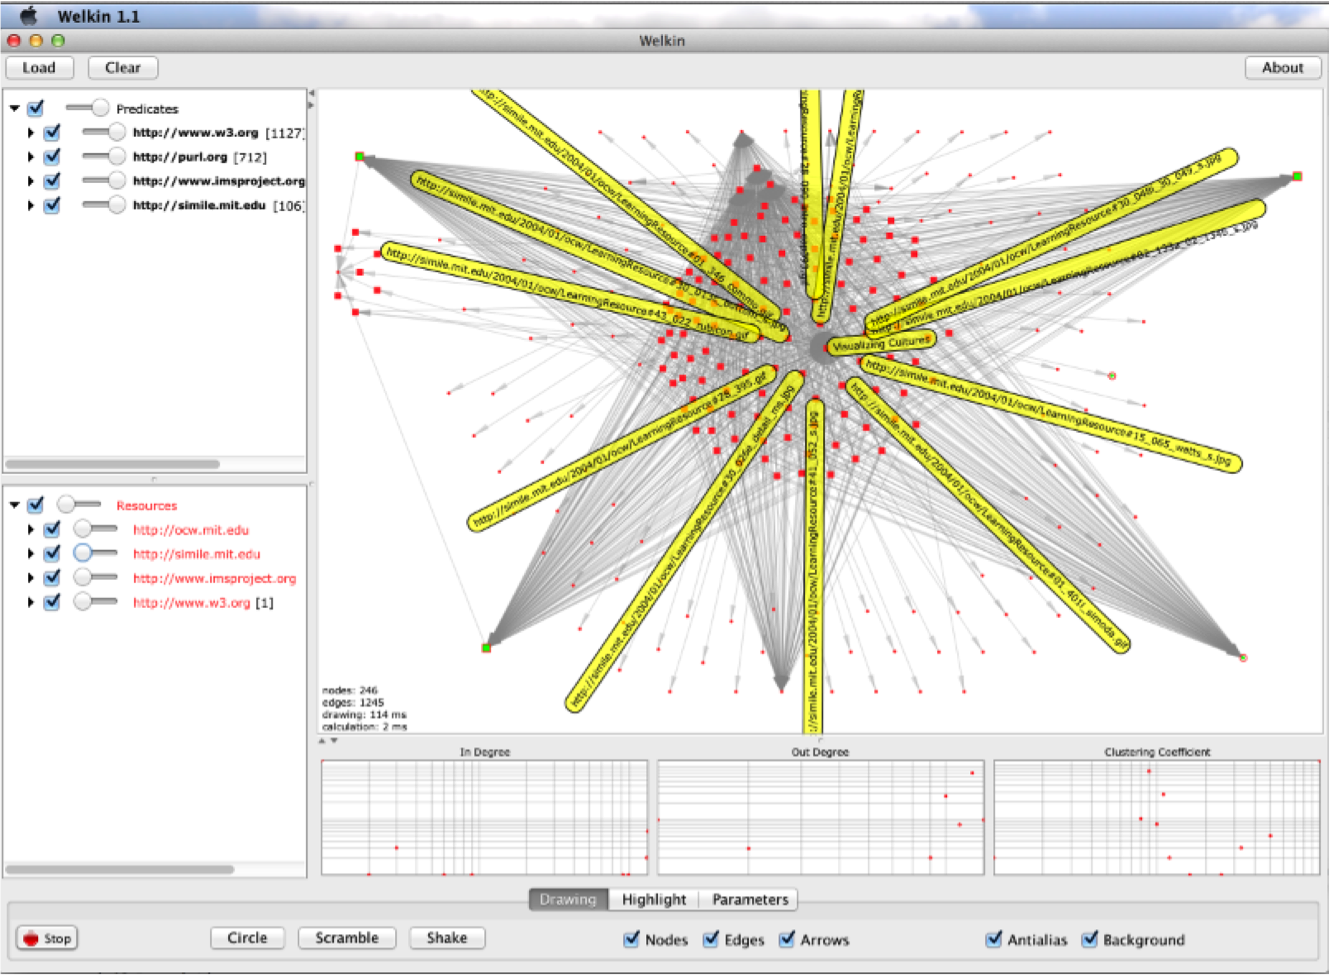Click the Scramble button

(347, 938)
